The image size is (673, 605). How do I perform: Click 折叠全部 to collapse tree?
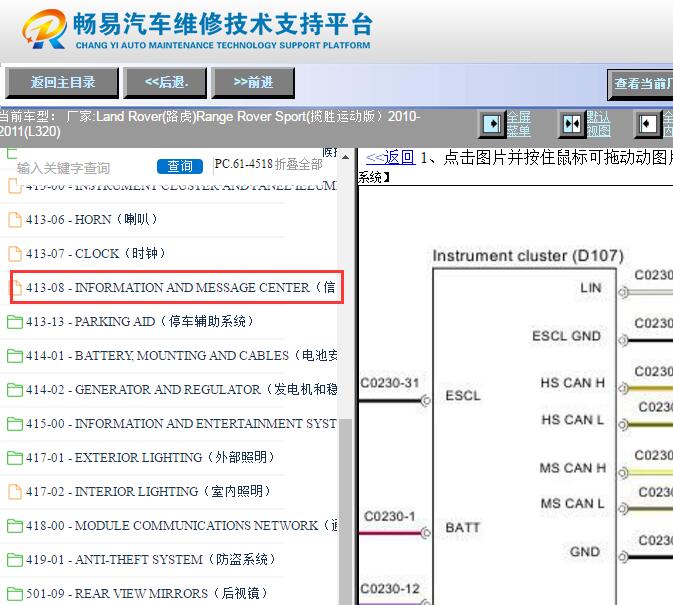coord(299,164)
